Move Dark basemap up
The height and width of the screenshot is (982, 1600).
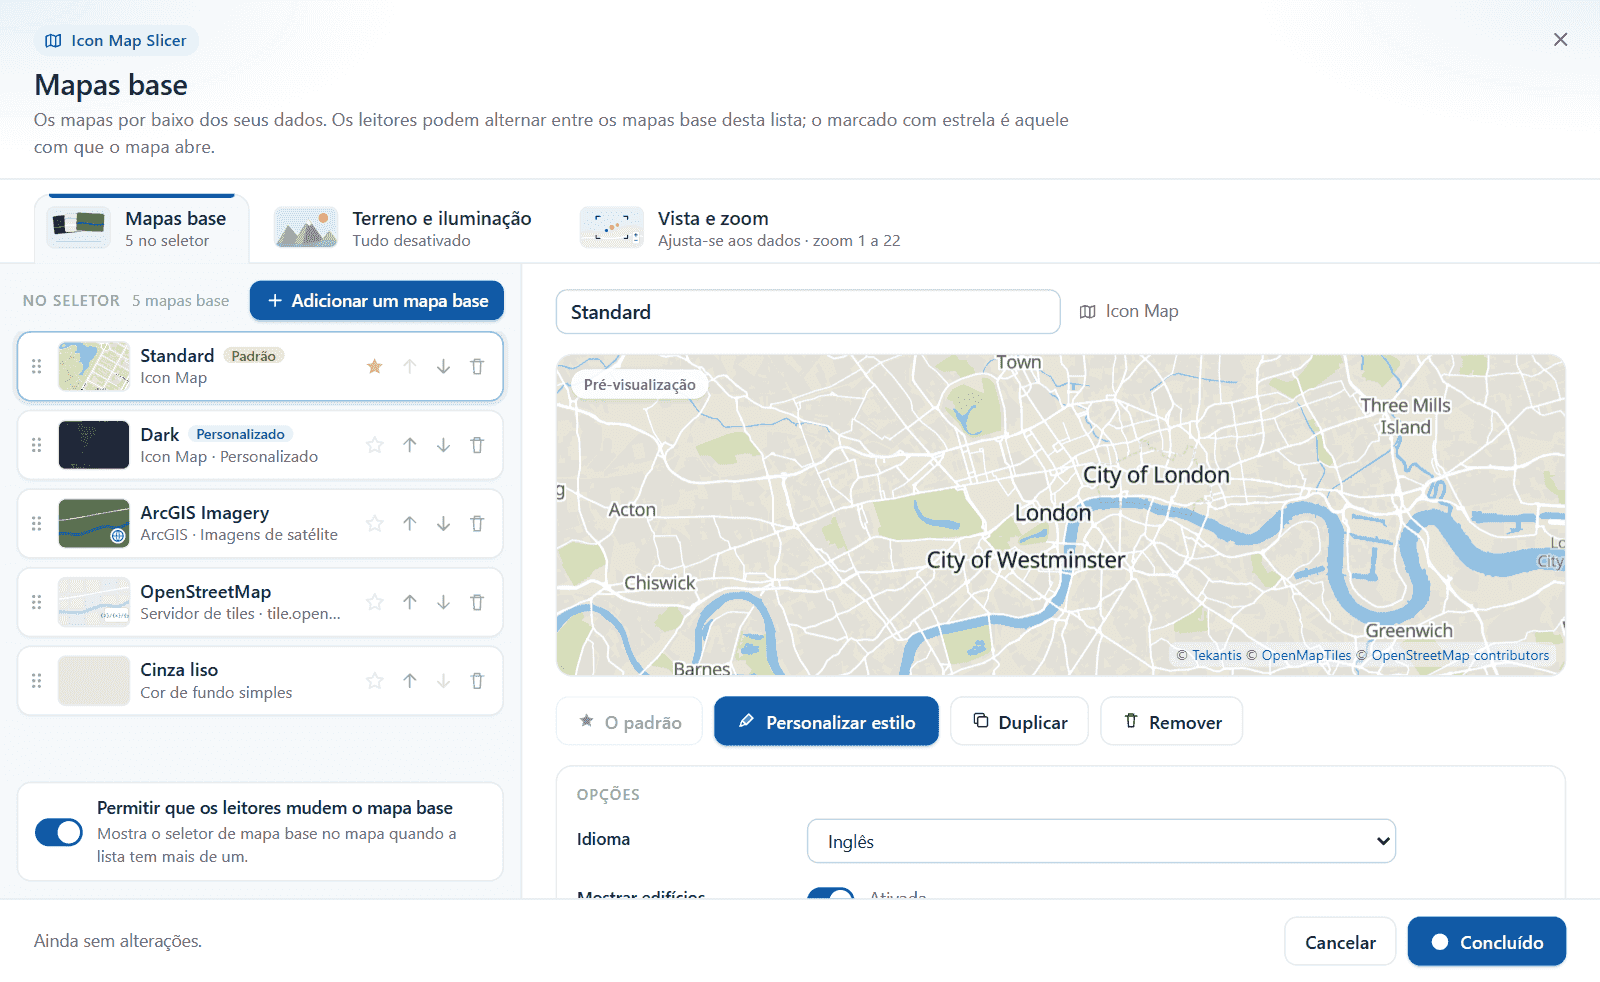click(409, 445)
